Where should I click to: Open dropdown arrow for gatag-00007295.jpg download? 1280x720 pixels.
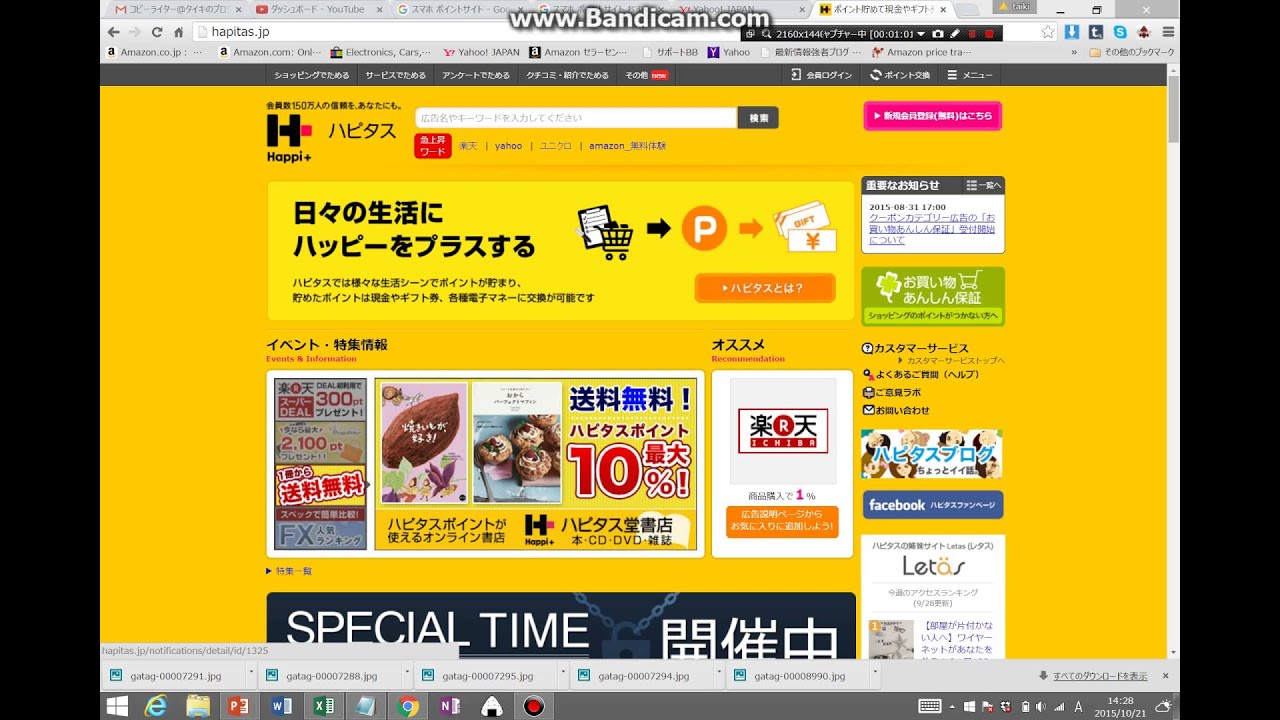click(562, 674)
